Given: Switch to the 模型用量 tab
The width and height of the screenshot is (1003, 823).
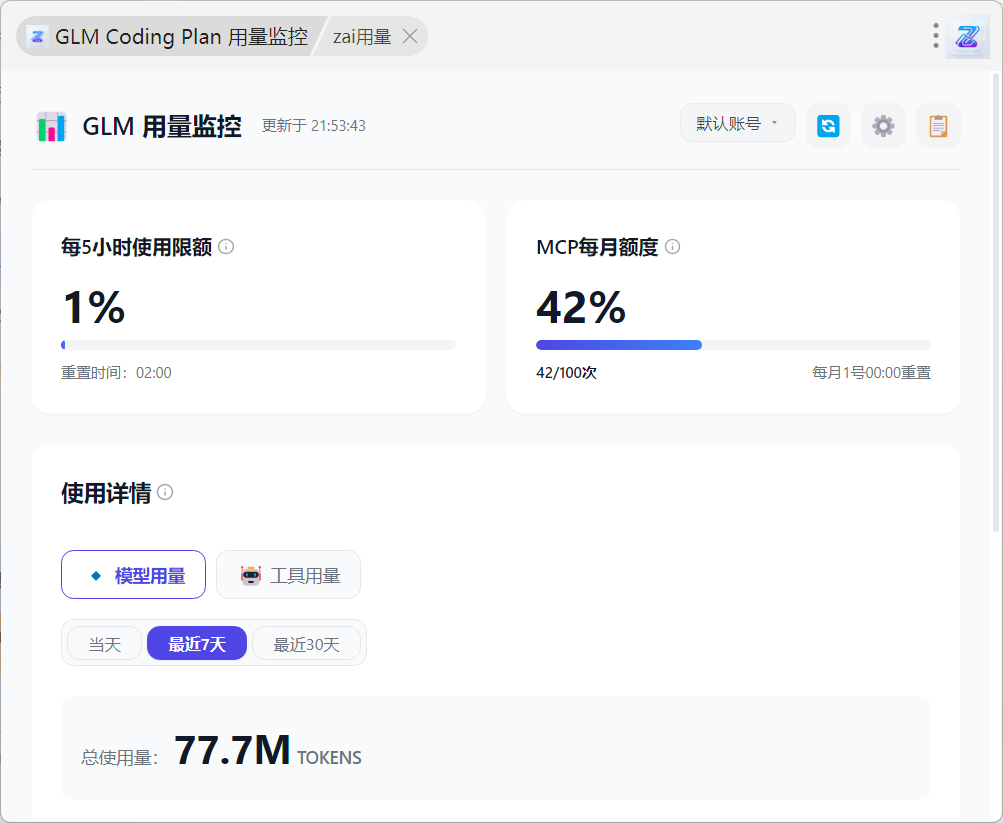Looking at the screenshot, I should [133, 575].
